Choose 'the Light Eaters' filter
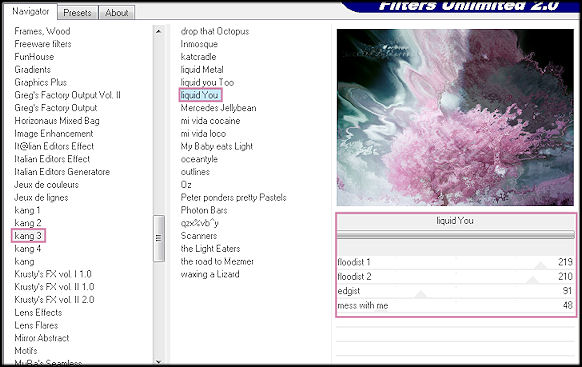This screenshot has height=367, width=582. pos(210,249)
